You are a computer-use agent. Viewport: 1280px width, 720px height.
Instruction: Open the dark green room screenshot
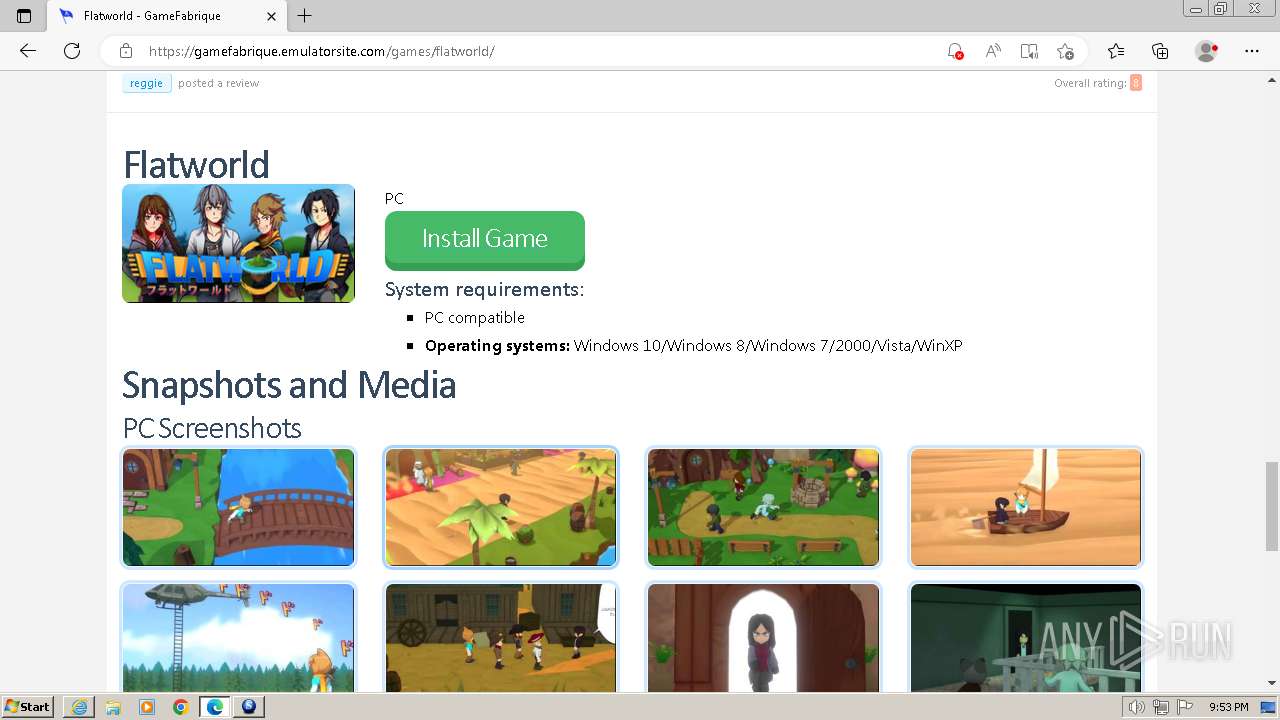(x=1026, y=637)
